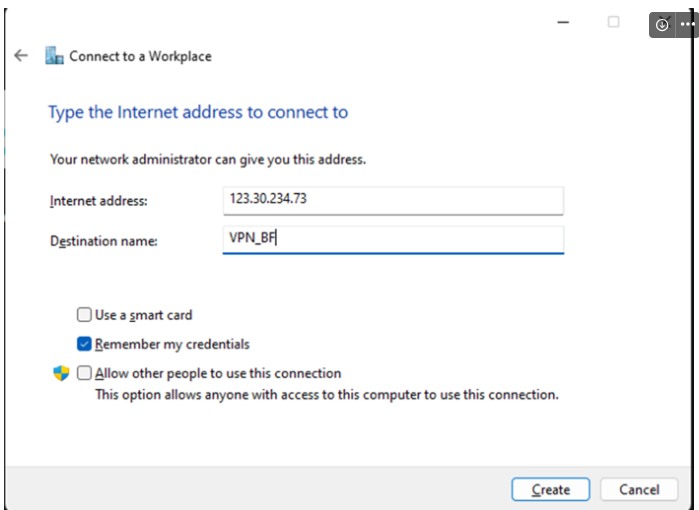The image size is (699, 510).
Task: Click the Connect to a Workplace wizard icon
Action: (x=54, y=56)
